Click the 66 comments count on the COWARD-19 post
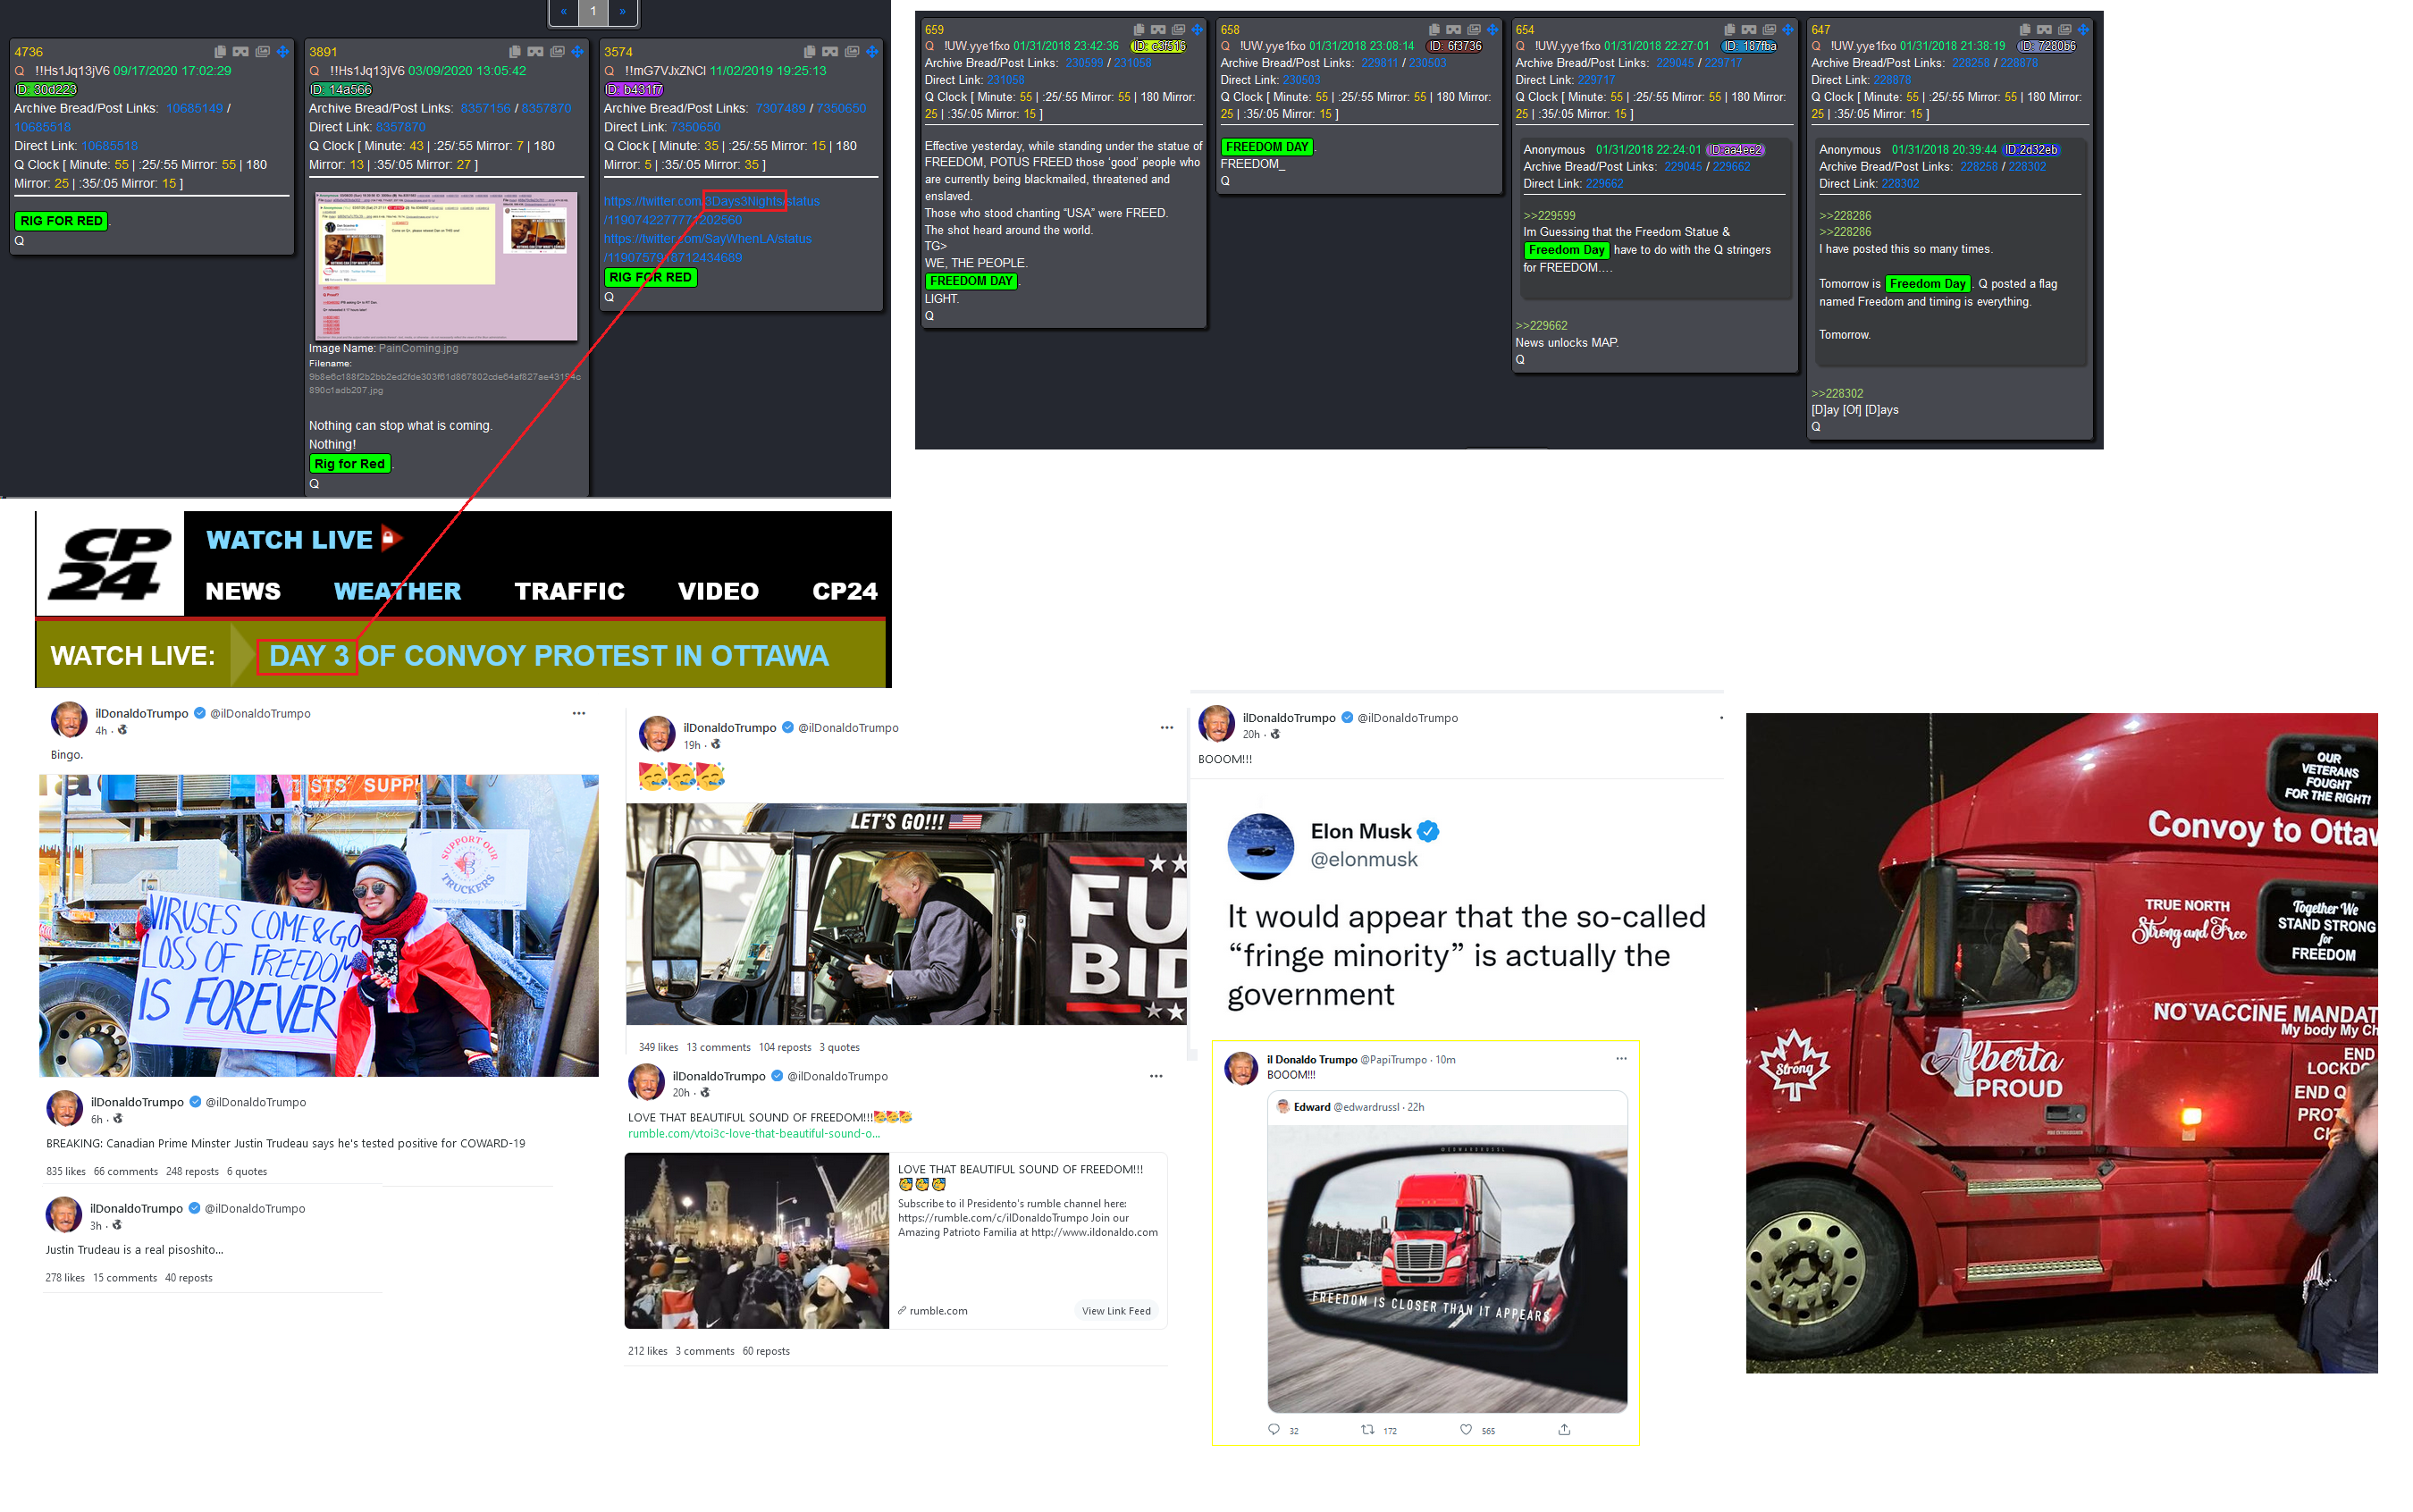This screenshot has width=2413, height=1512. point(126,1172)
